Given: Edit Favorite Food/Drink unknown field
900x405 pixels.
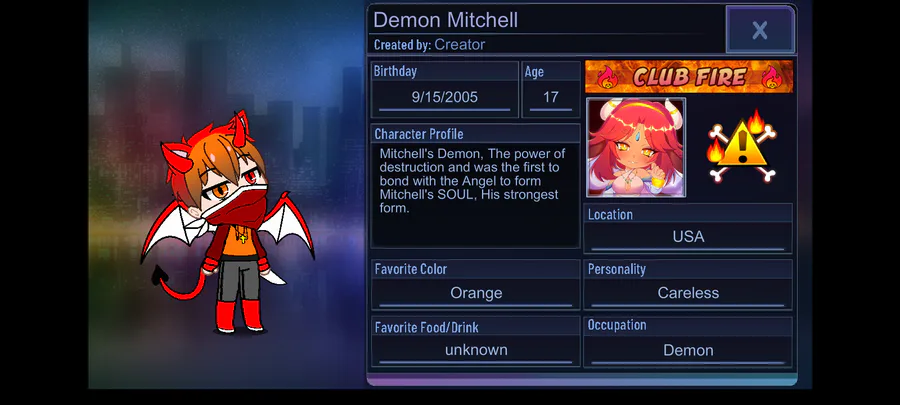Looking at the screenshot, I should tap(476, 350).
